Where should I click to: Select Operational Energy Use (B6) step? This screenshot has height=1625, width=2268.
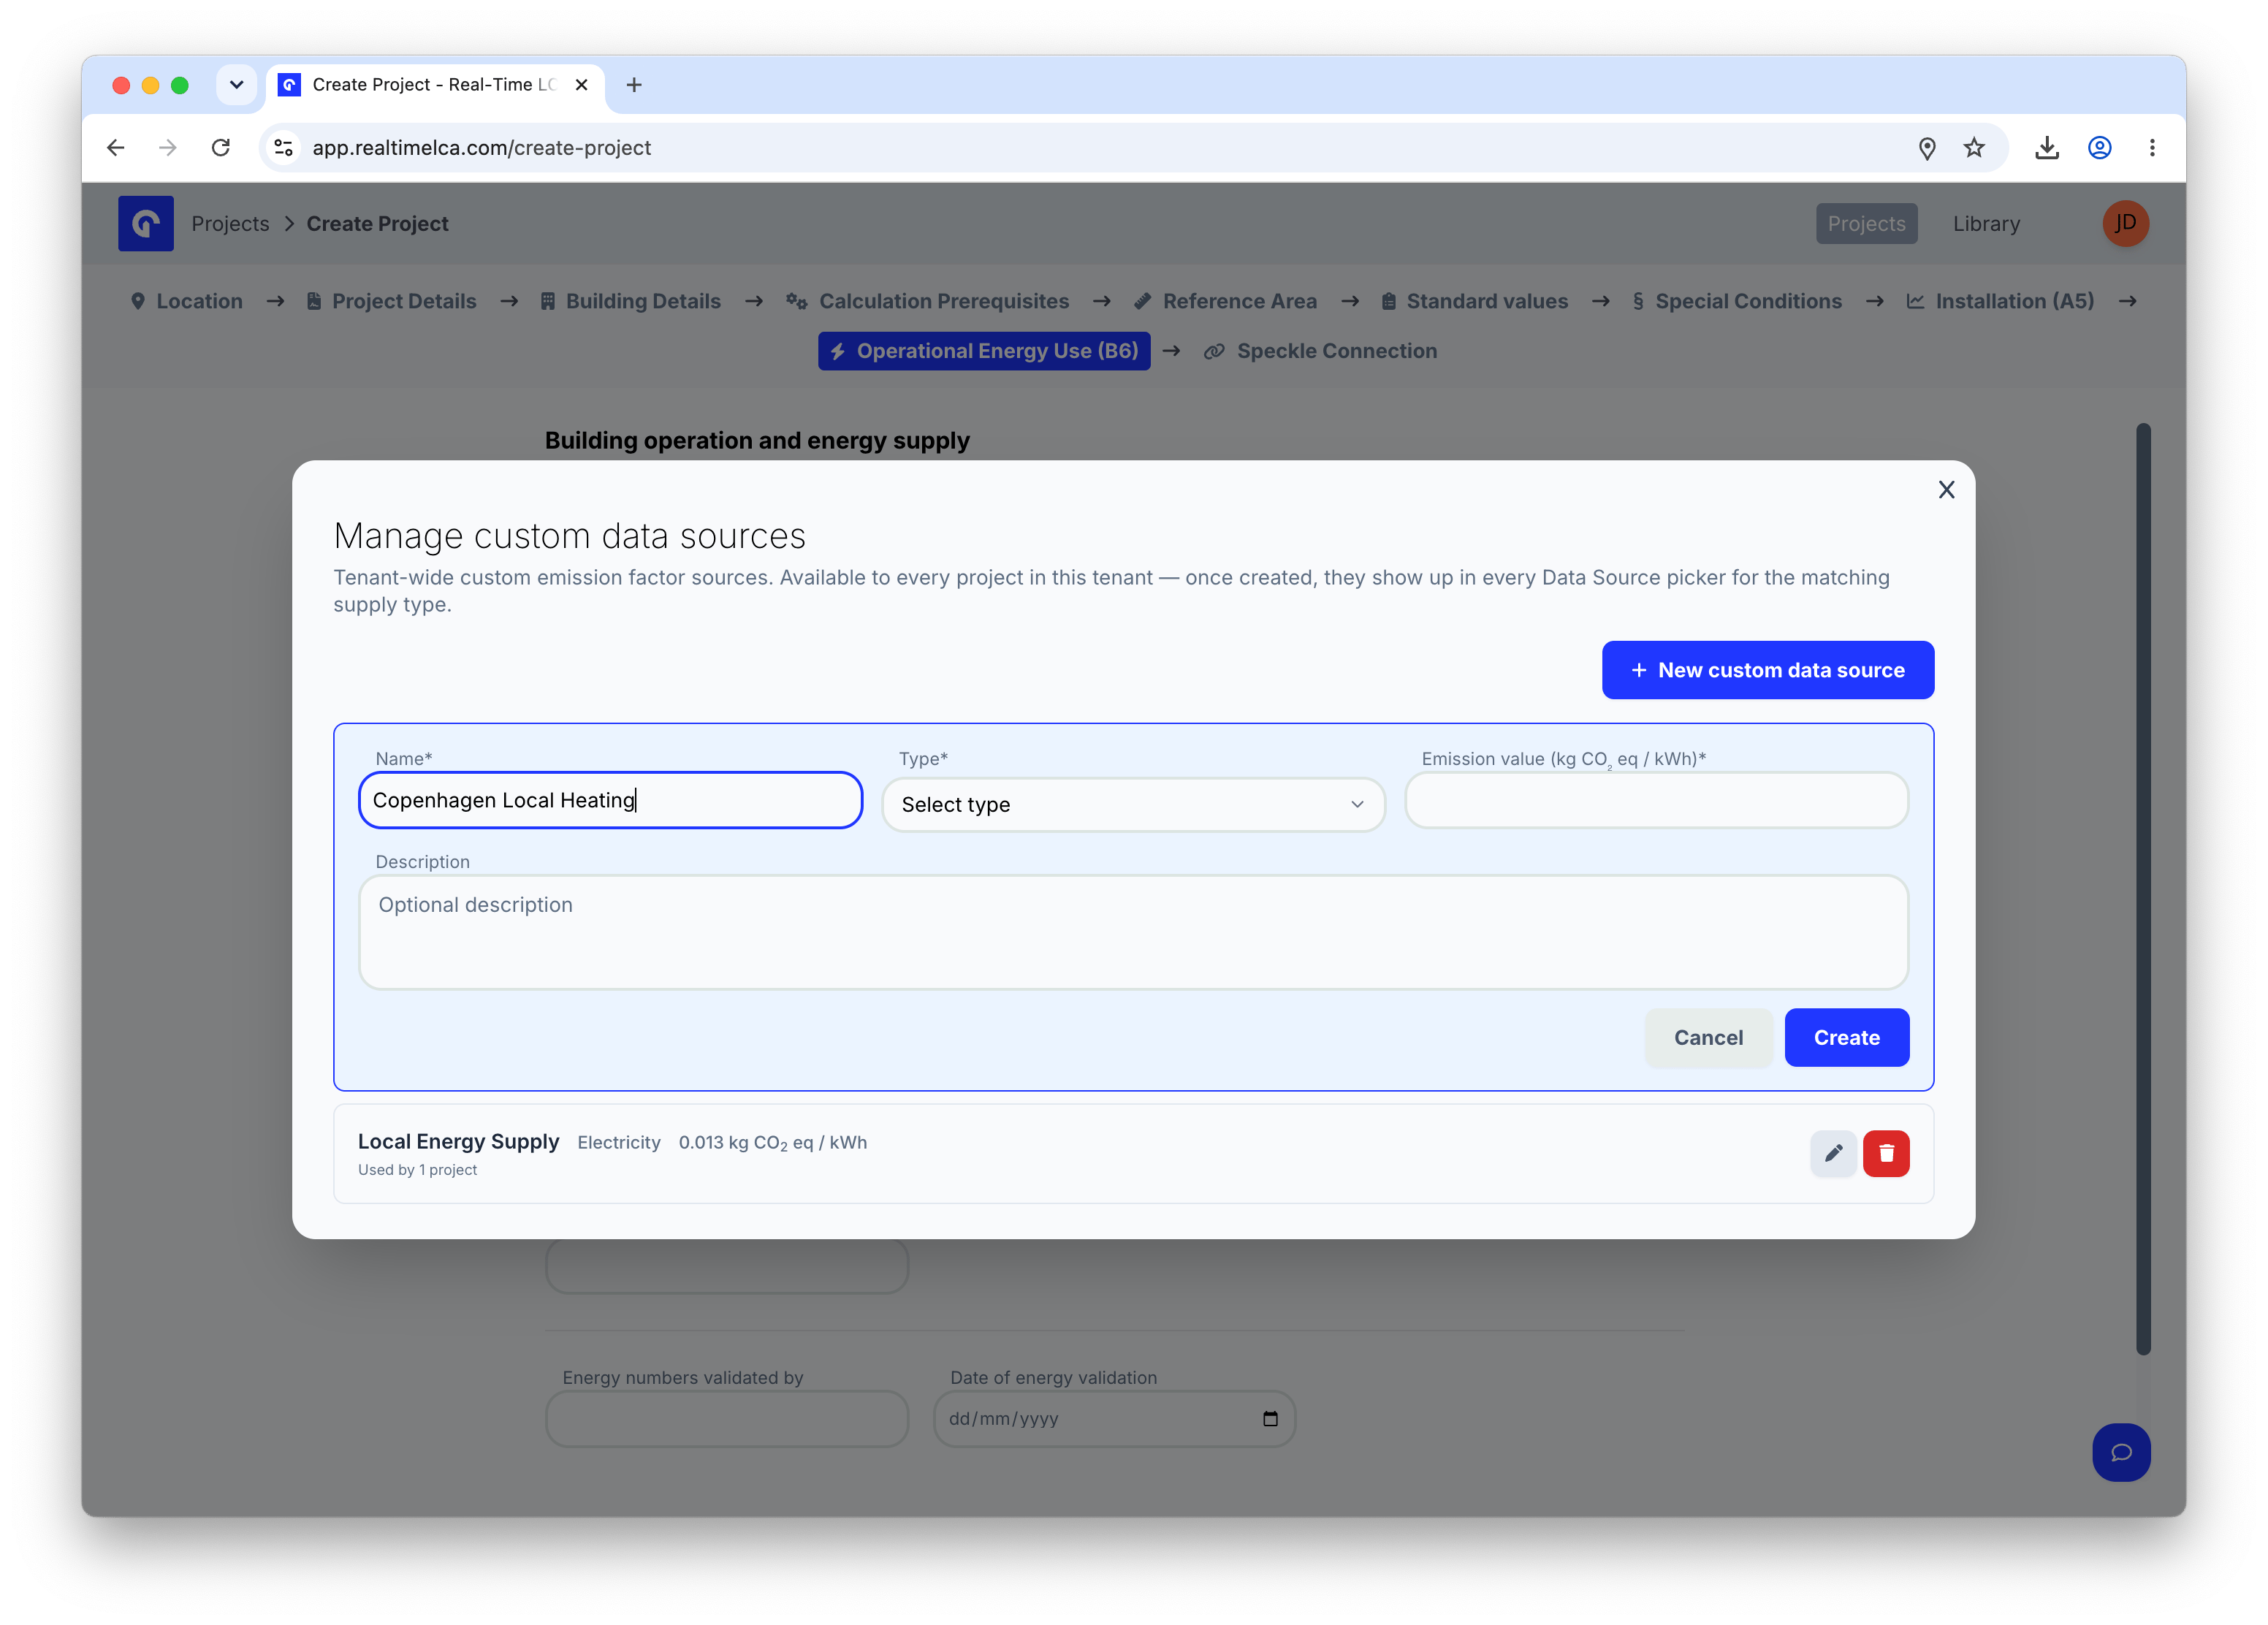pos(984,351)
